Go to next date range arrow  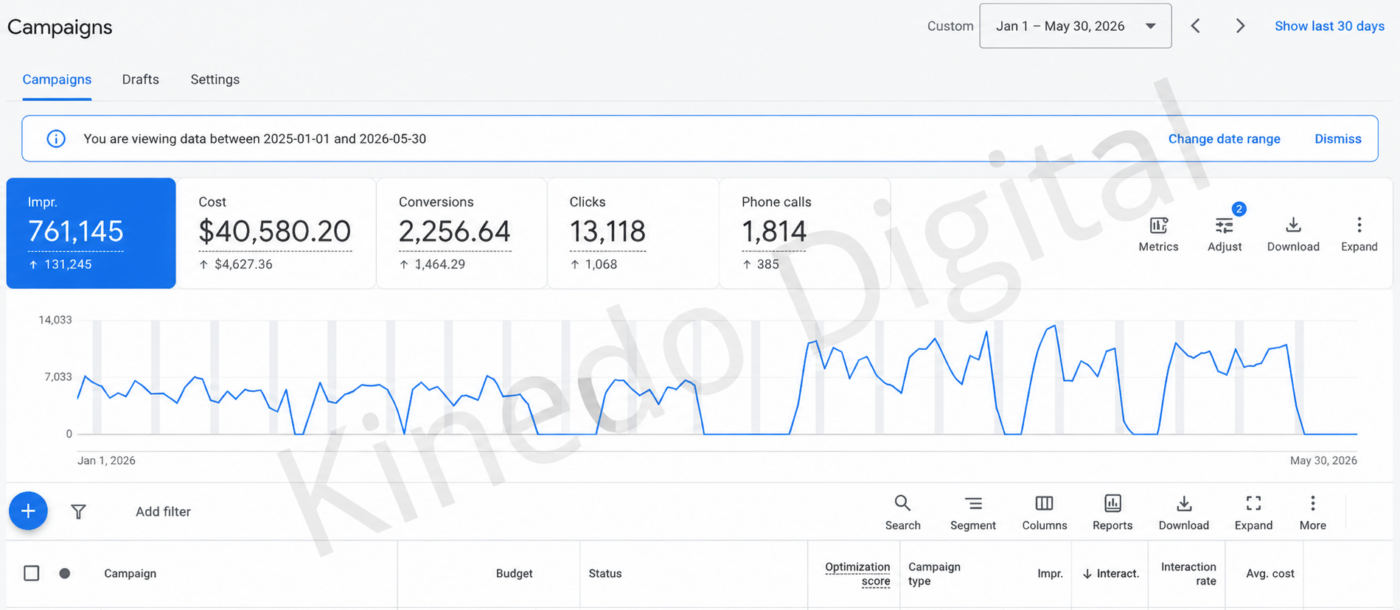tap(1240, 26)
